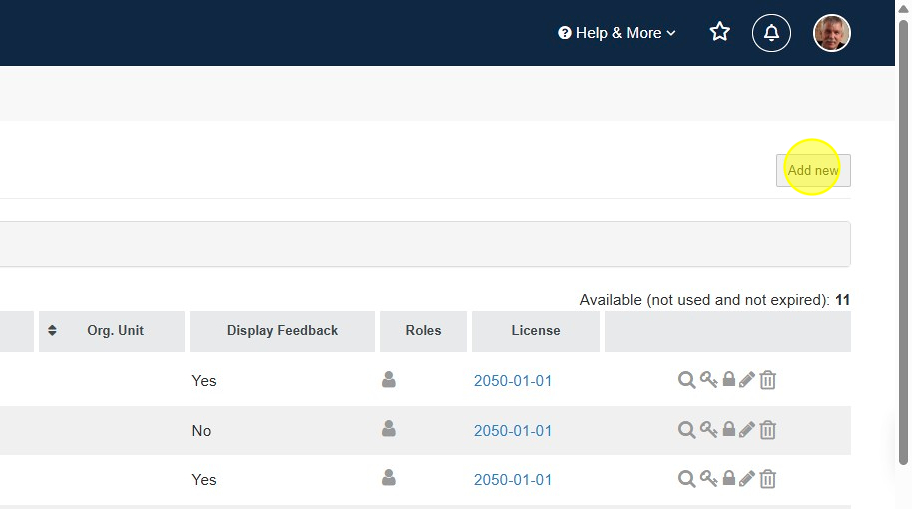Open first row's 2050-01-01 license link

click(x=513, y=381)
